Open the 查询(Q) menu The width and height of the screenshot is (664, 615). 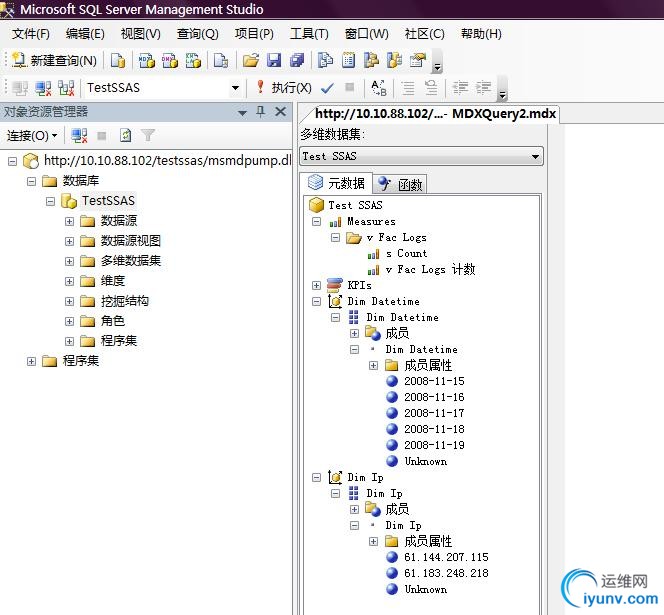(x=197, y=34)
